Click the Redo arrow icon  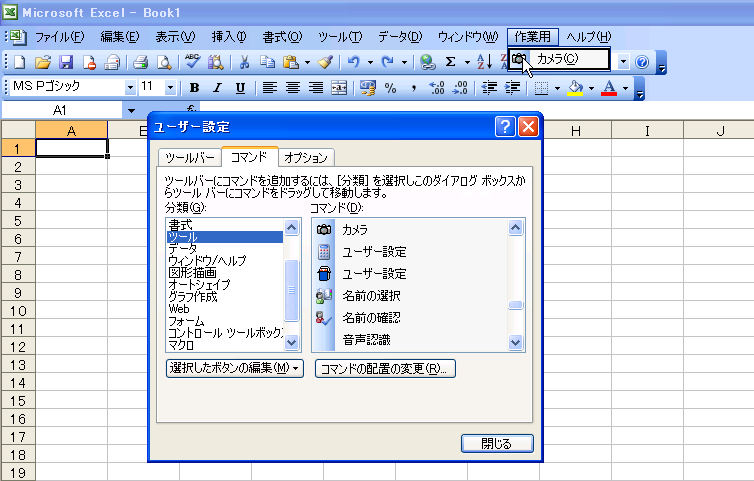388,62
